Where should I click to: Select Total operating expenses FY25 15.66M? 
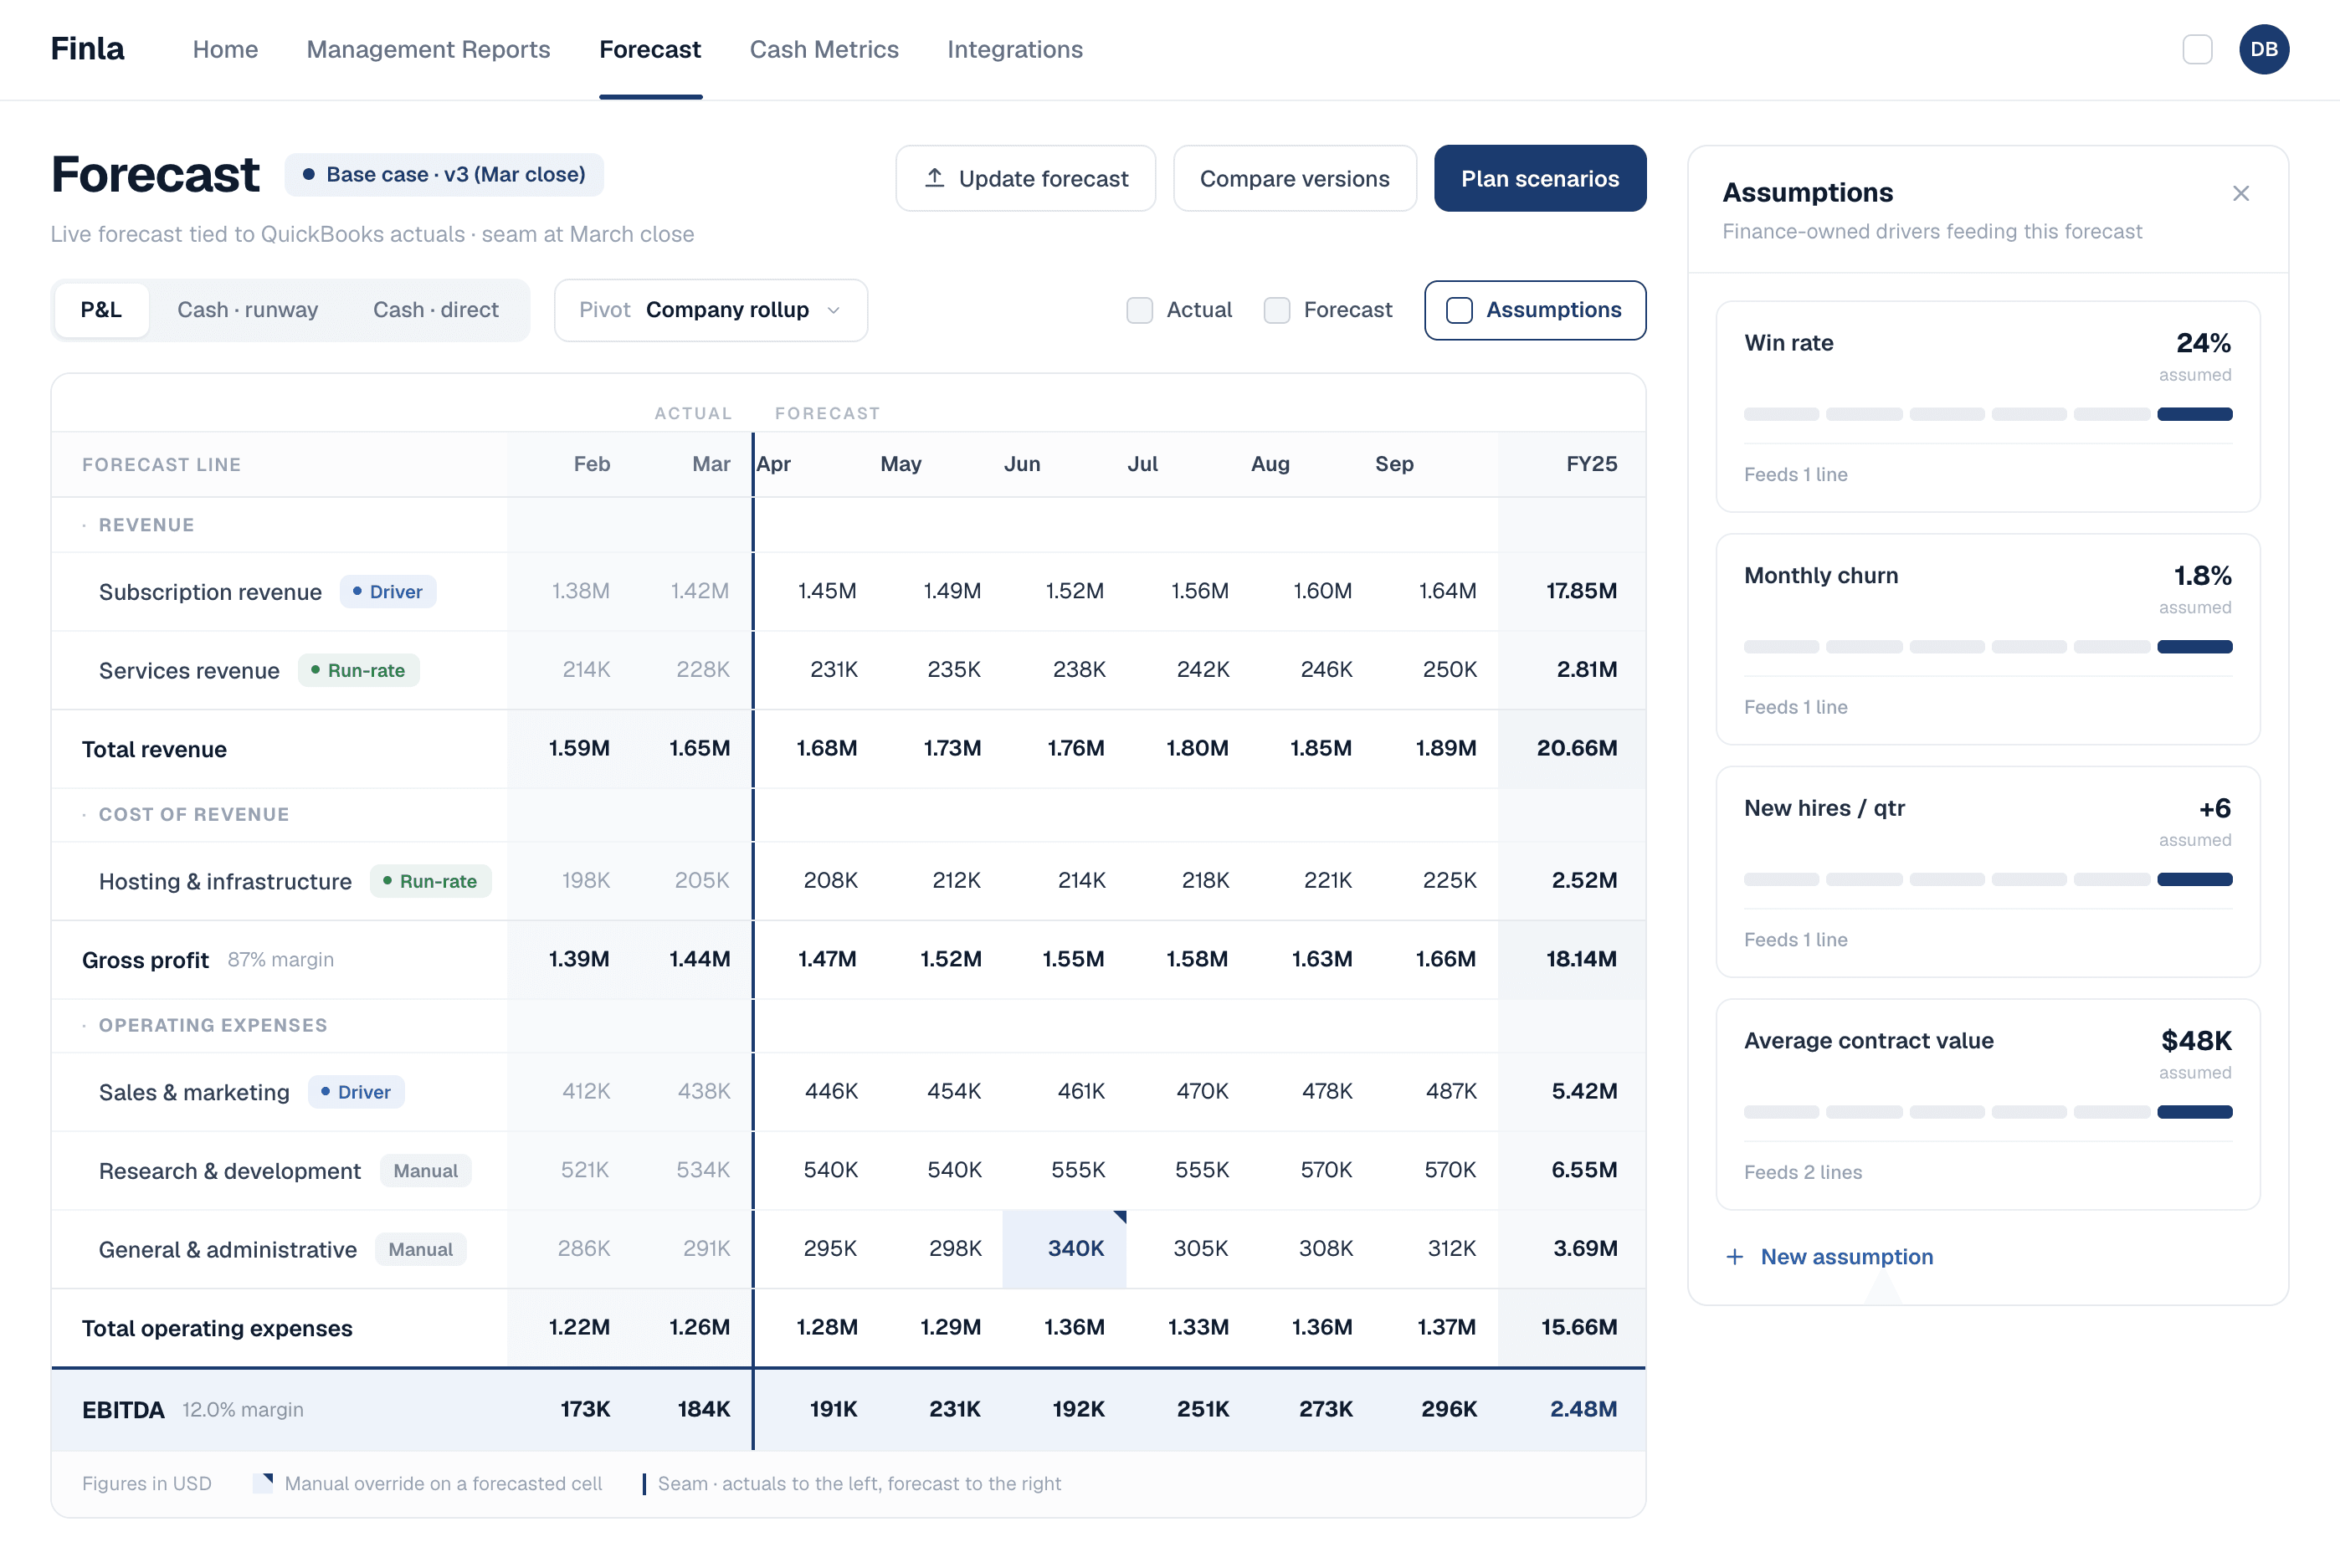pyautogui.click(x=1579, y=1327)
